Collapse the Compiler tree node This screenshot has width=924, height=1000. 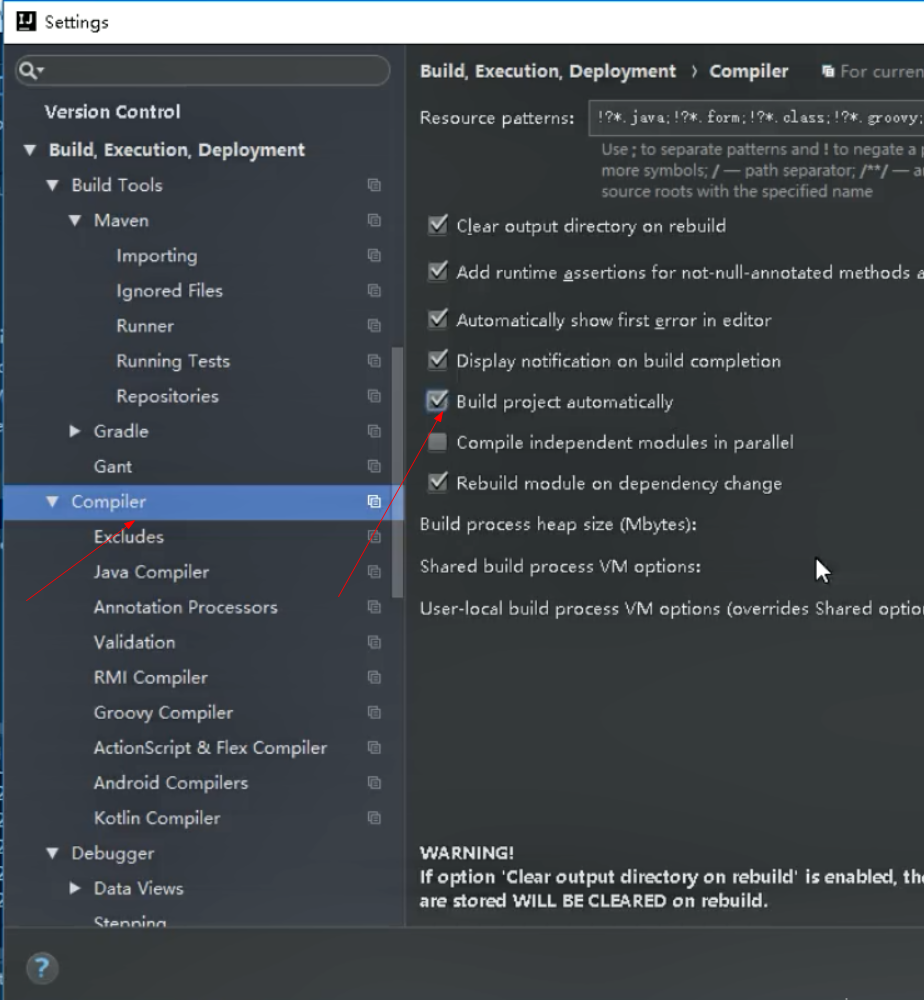tap(53, 502)
